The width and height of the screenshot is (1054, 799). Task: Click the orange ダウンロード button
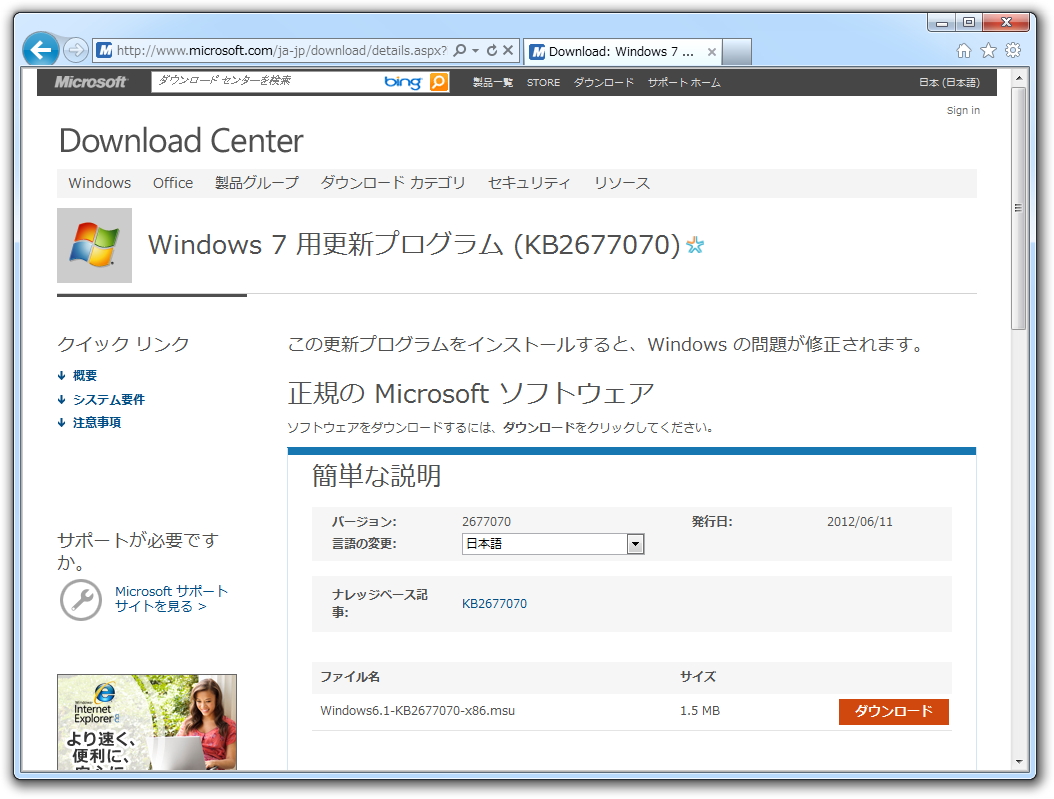(x=893, y=712)
